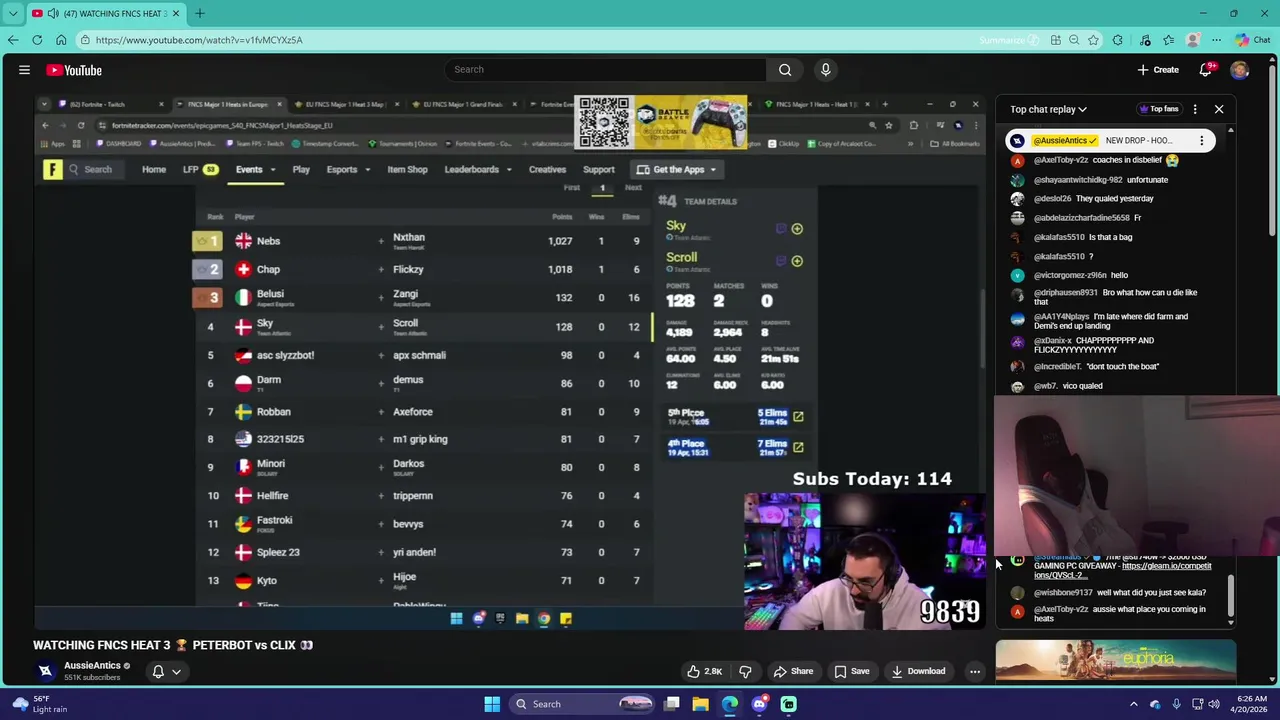
Task: Expand Creatives menu in Fortnite Tracker
Action: 547,169
